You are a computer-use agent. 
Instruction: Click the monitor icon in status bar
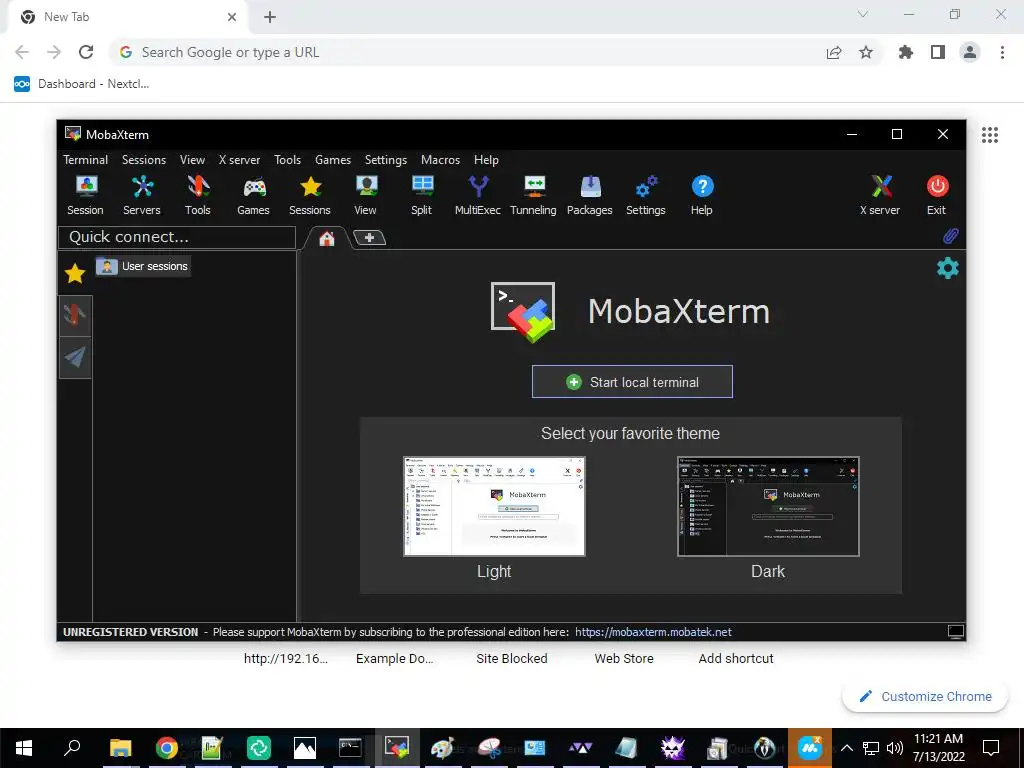point(955,632)
